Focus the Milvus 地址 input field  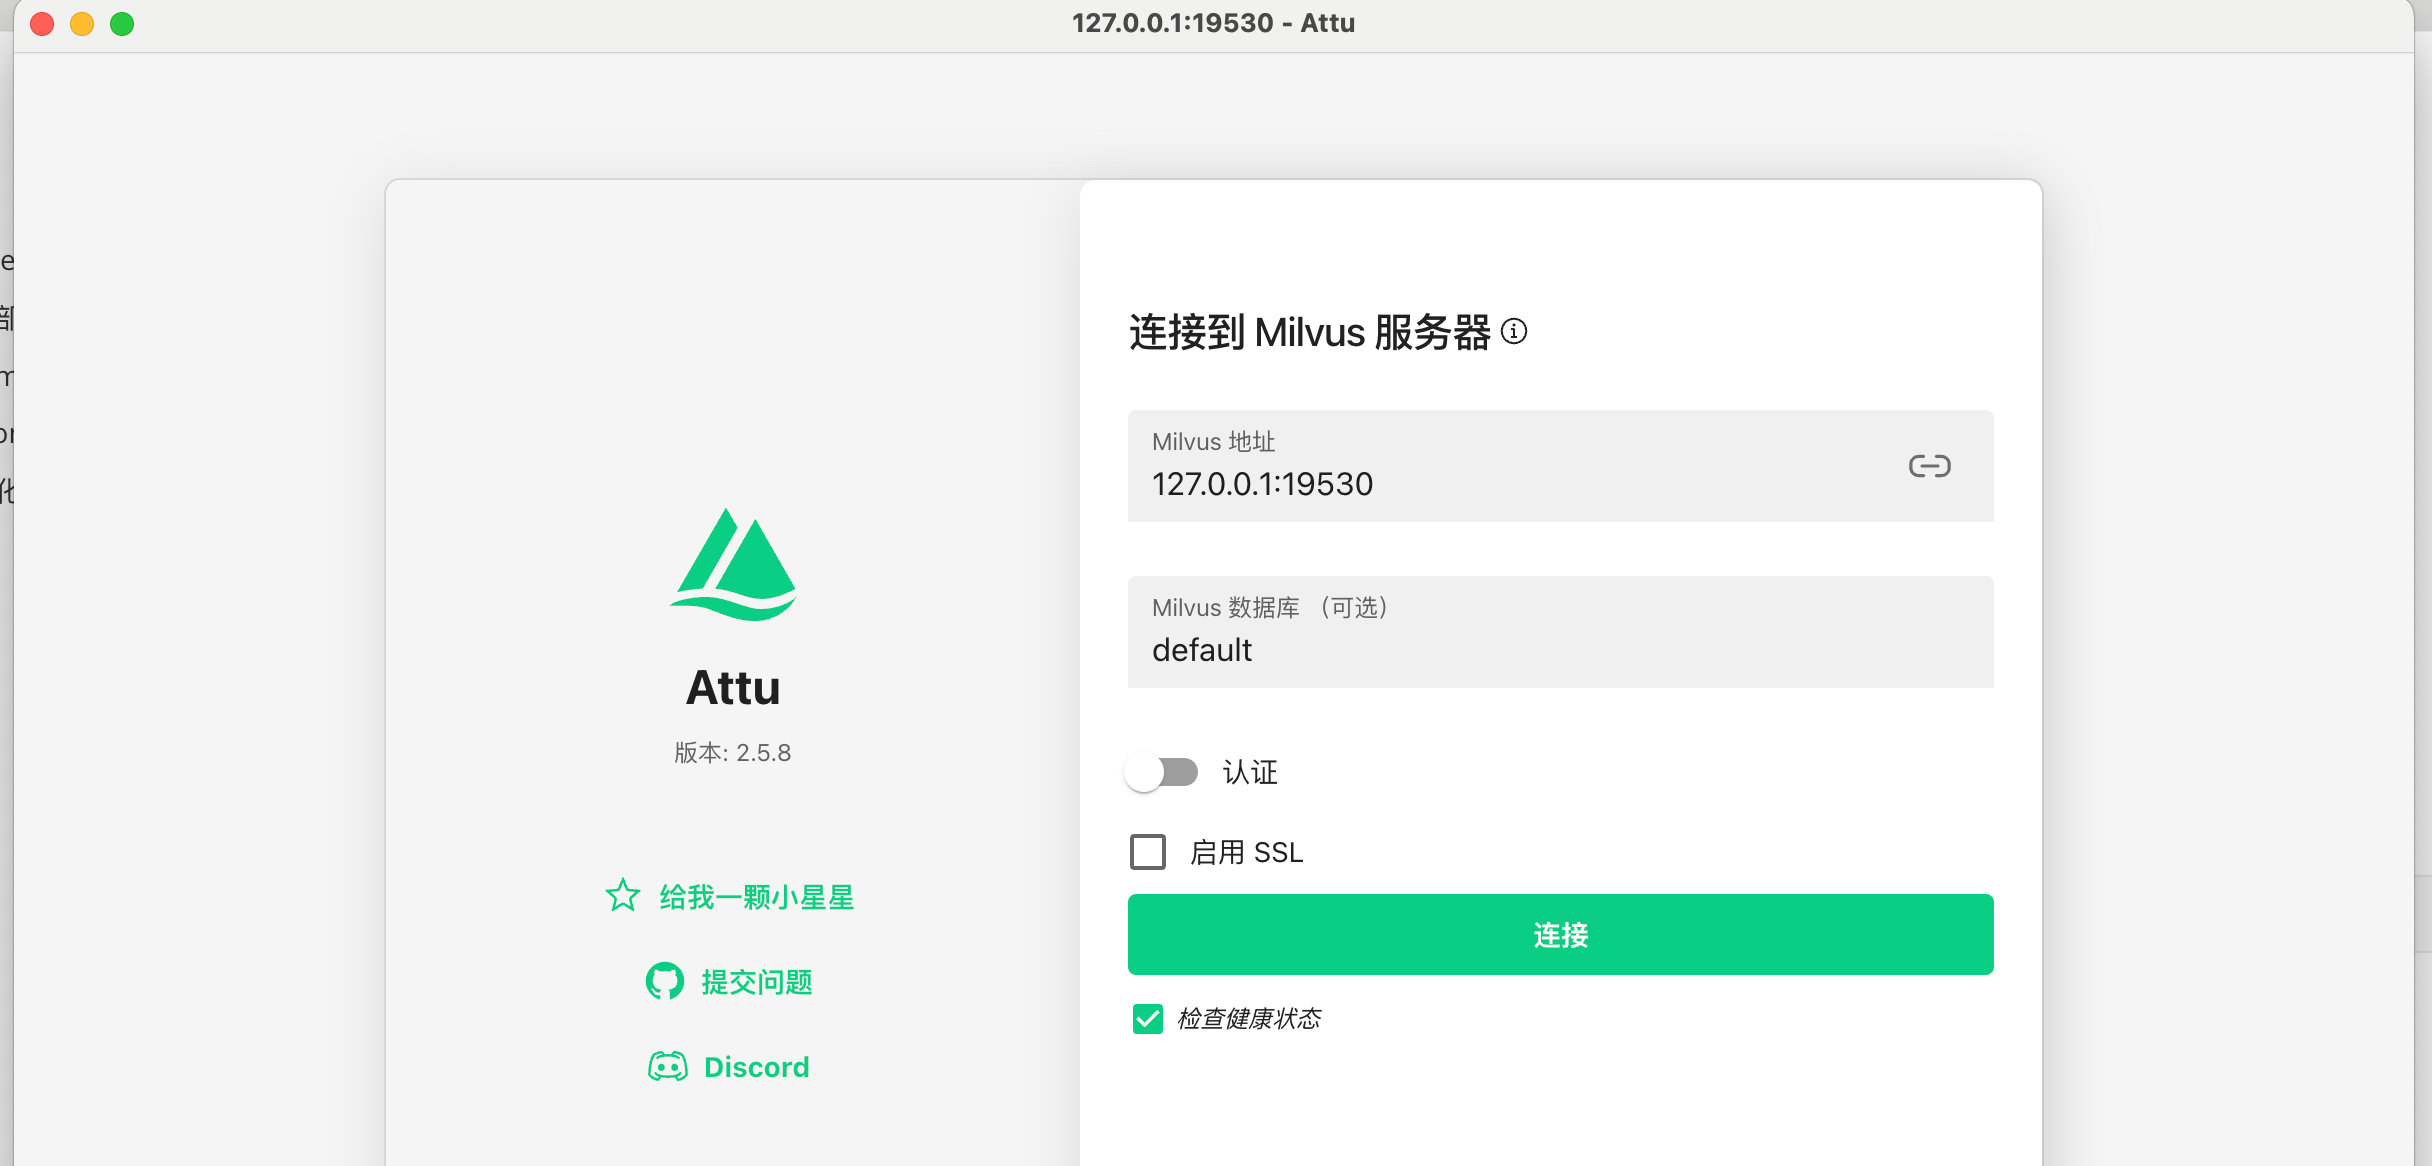coord(1561,466)
